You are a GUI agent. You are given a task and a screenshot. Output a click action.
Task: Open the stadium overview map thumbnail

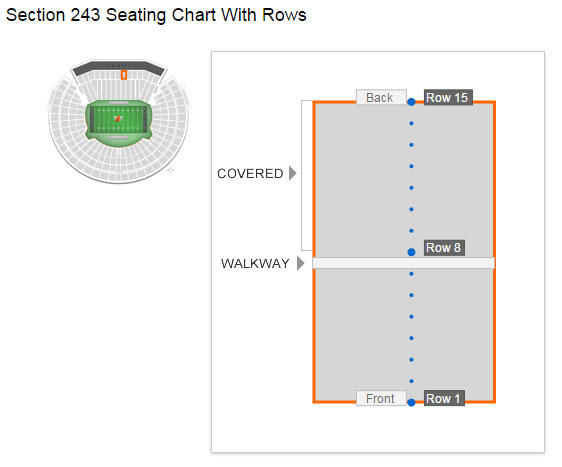[119, 122]
